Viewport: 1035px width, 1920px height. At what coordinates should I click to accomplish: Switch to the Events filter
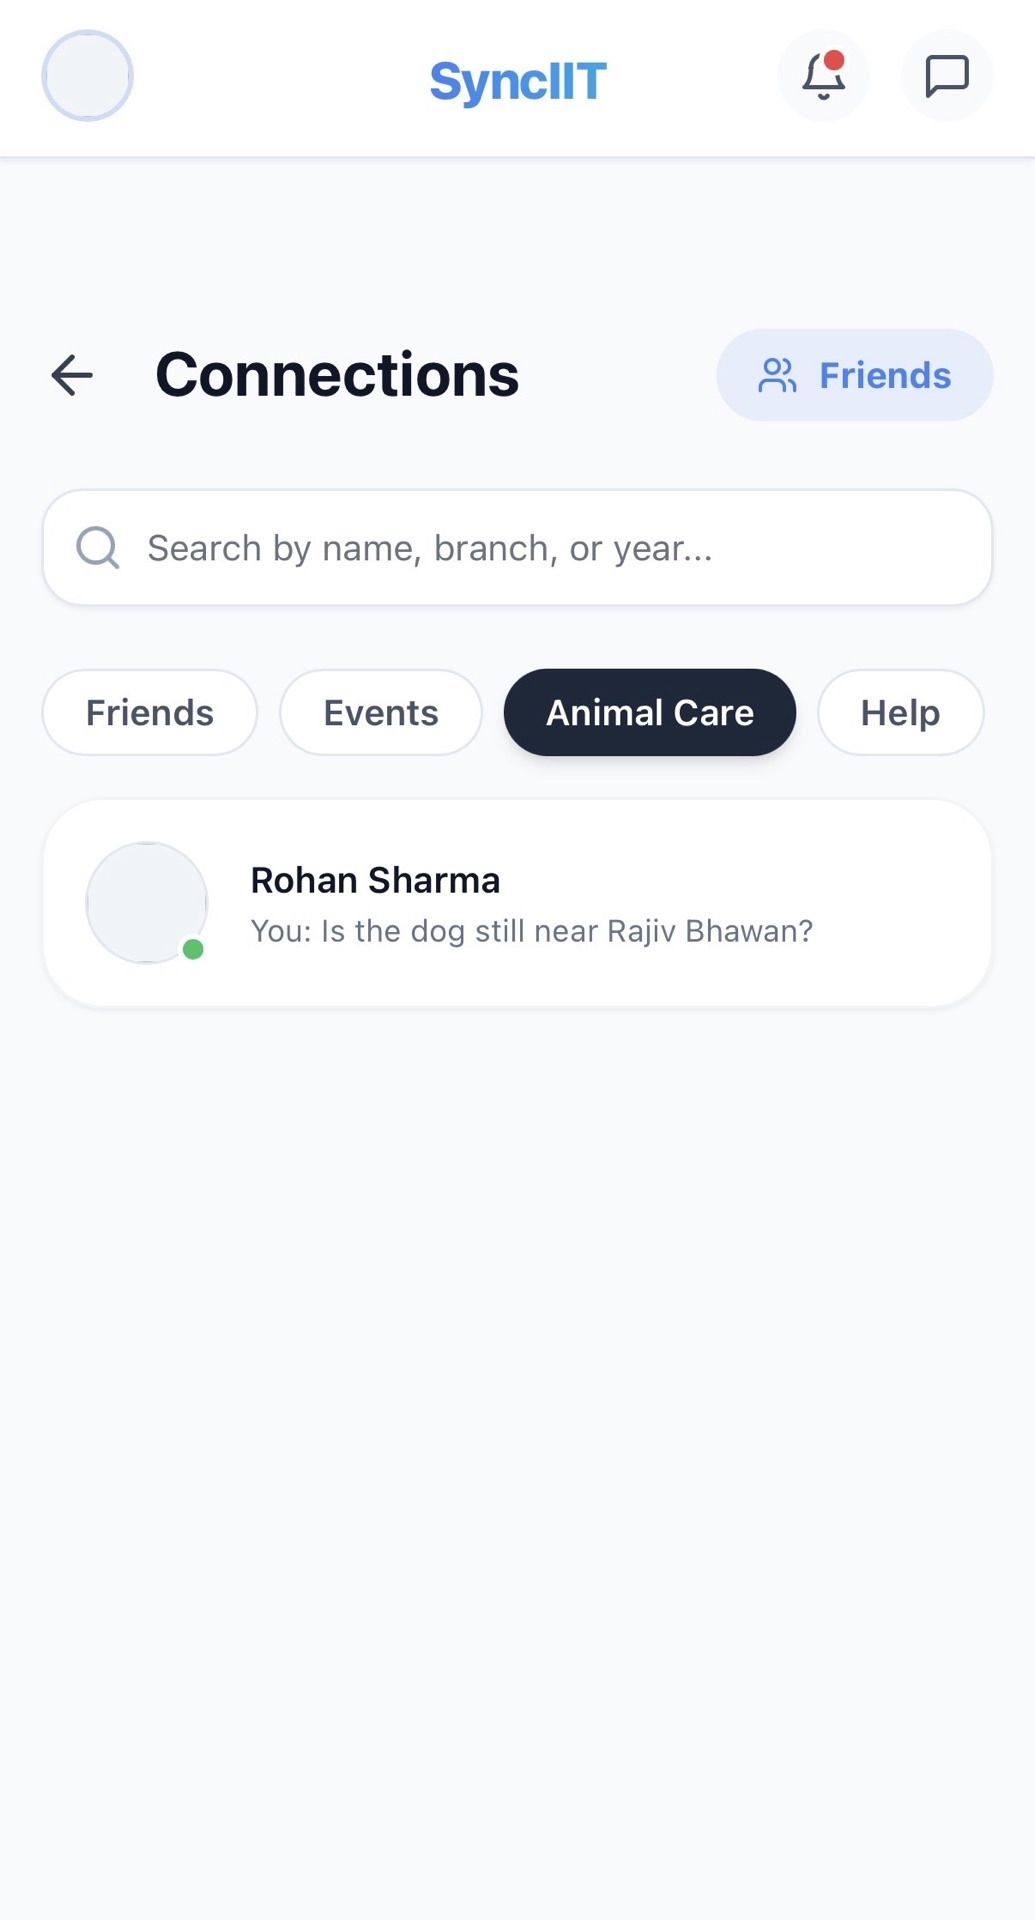tap(381, 713)
